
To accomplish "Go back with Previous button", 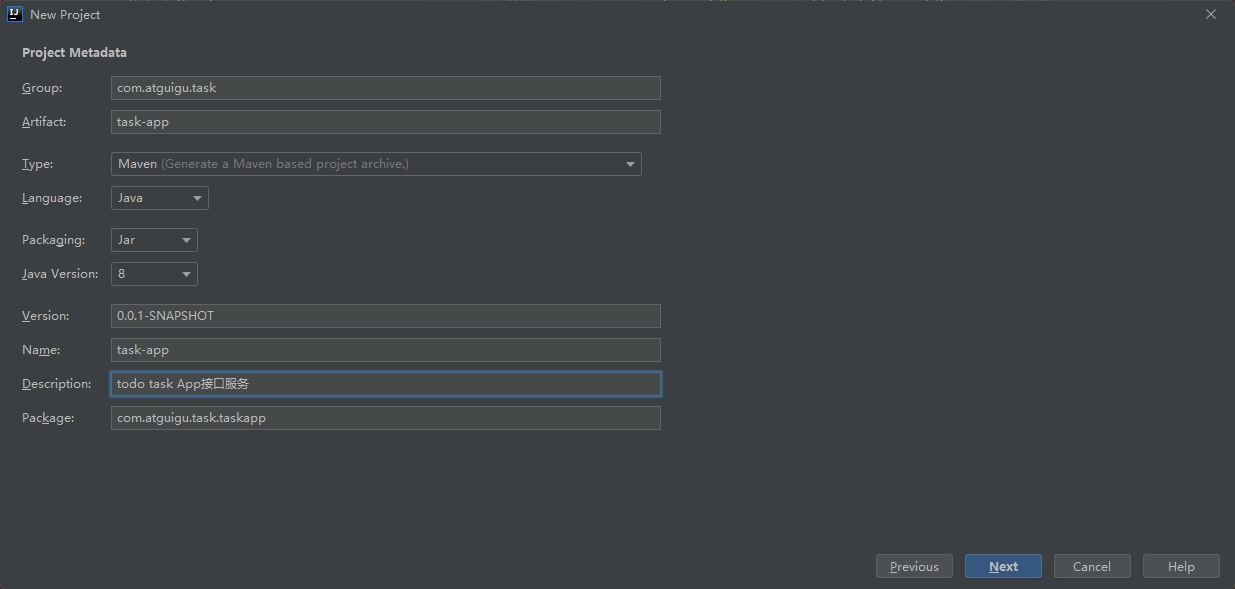I will [x=914, y=566].
